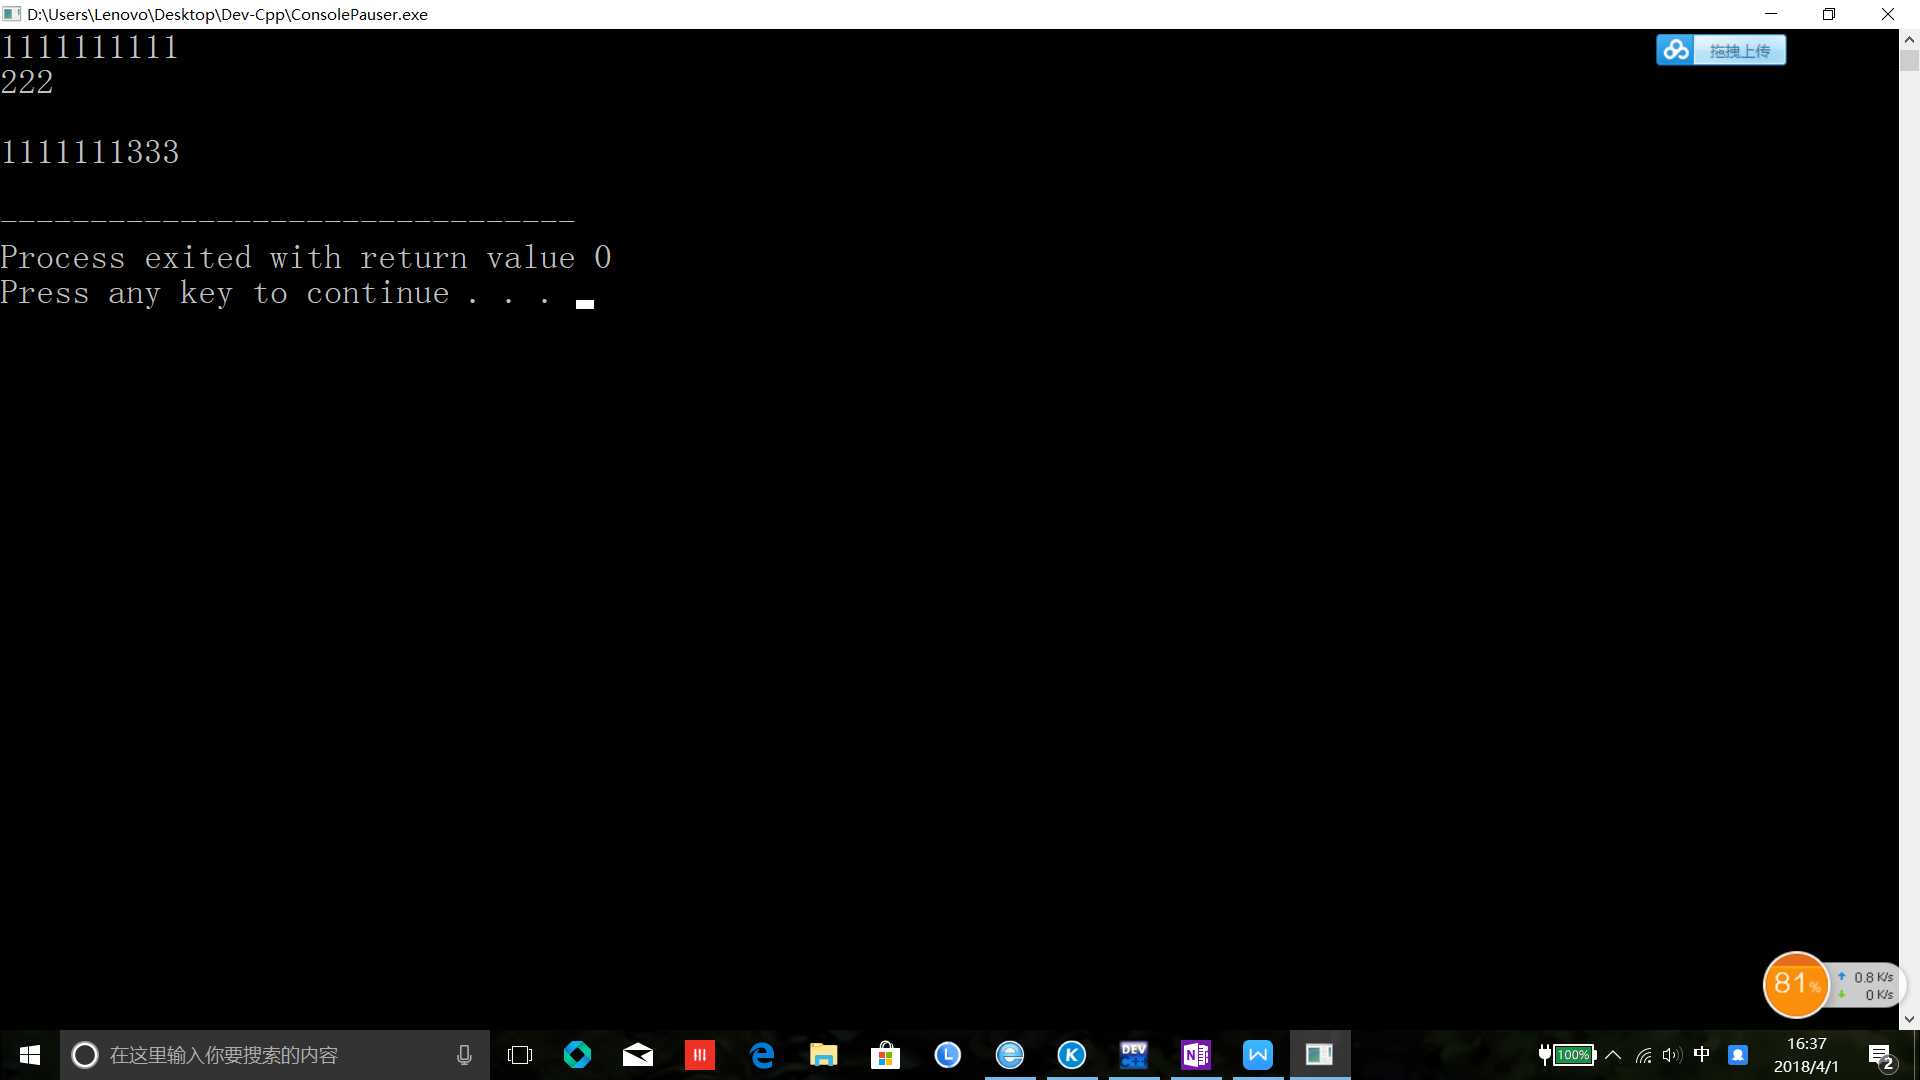The width and height of the screenshot is (1920, 1080).
Task: Open the console window system menu icon
Action: tap(12, 14)
